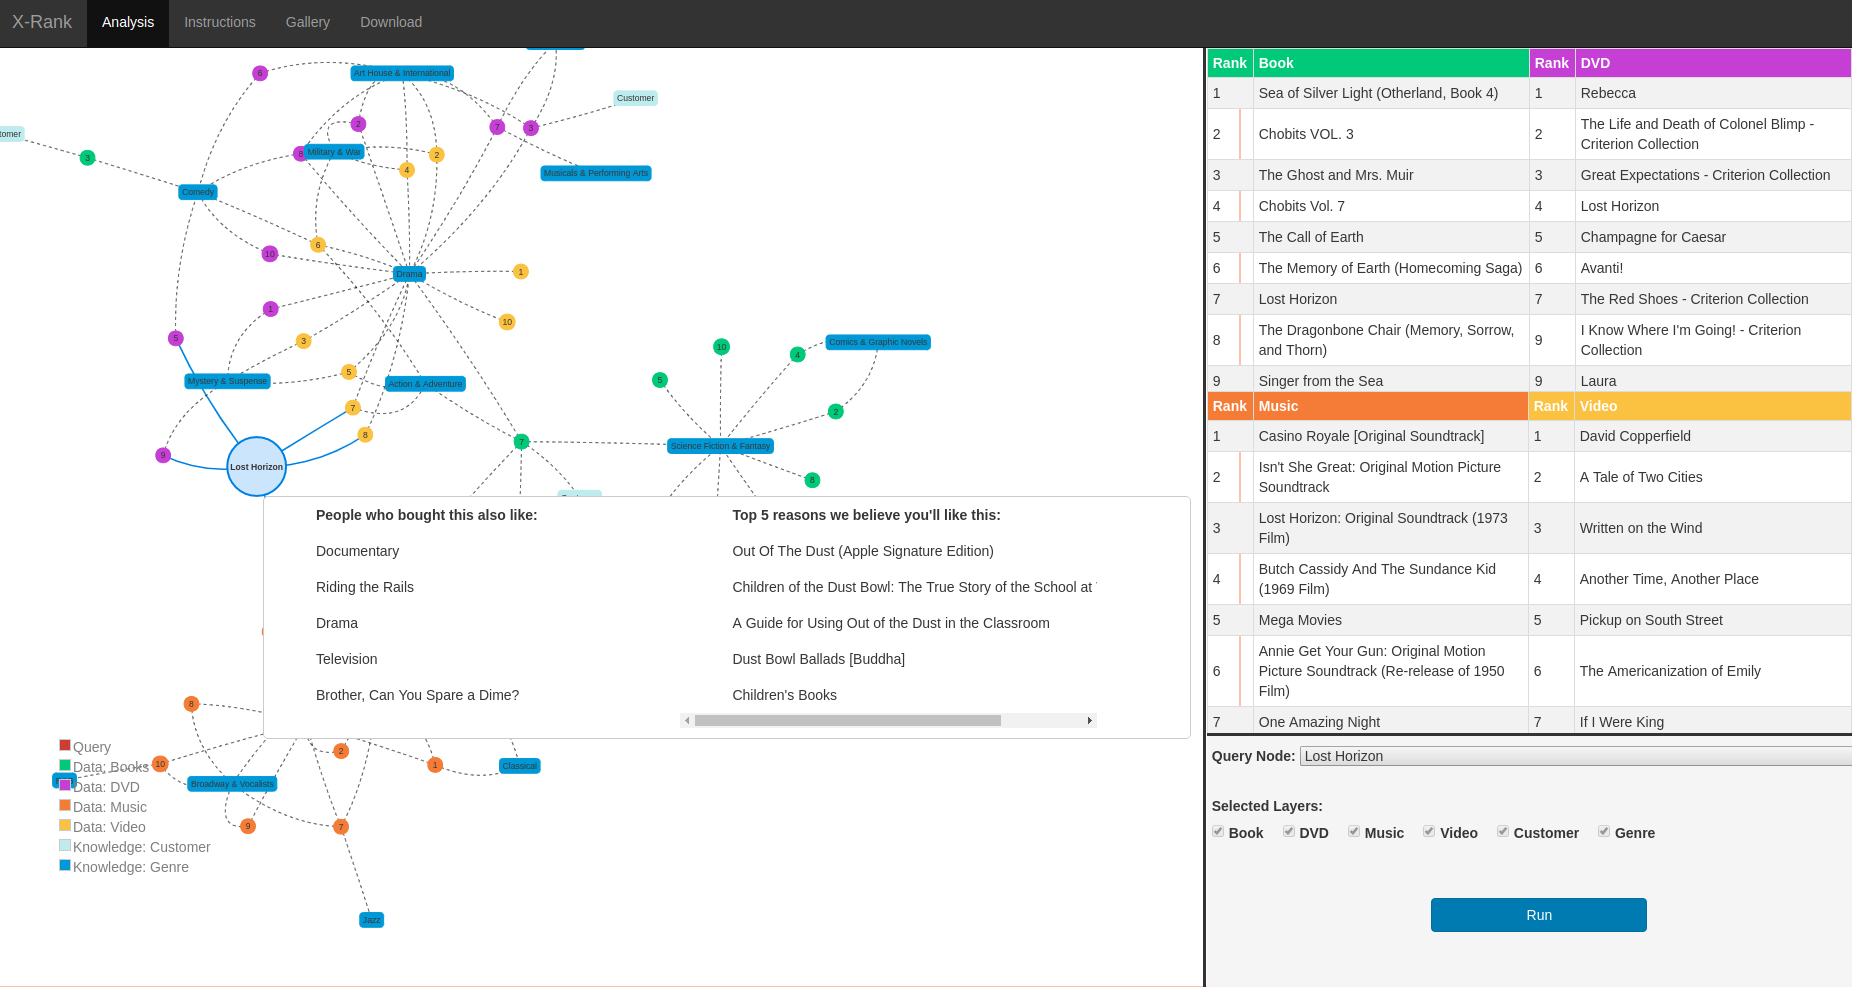Disable the DVD layer checkbox
This screenshot has width=1852, height=987.
pos(1289,832)
